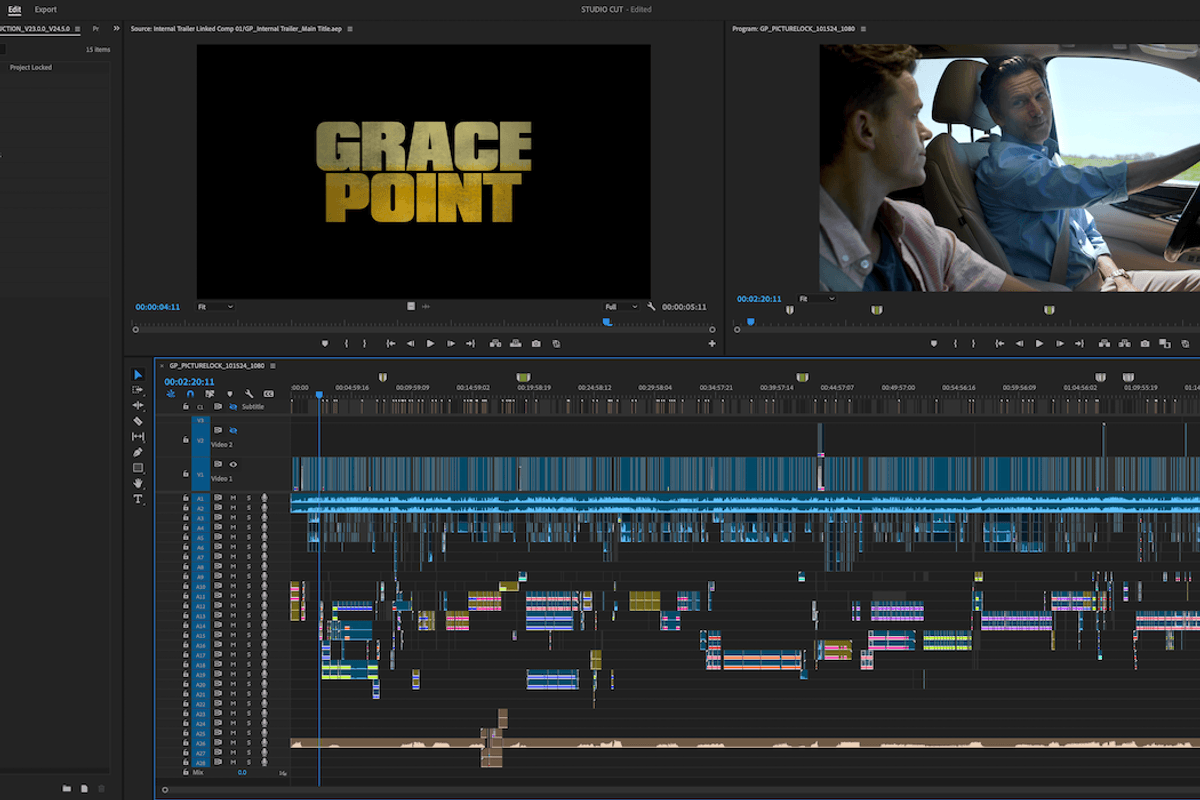Switch to Edit workspace tab

[x=14, y=9]
